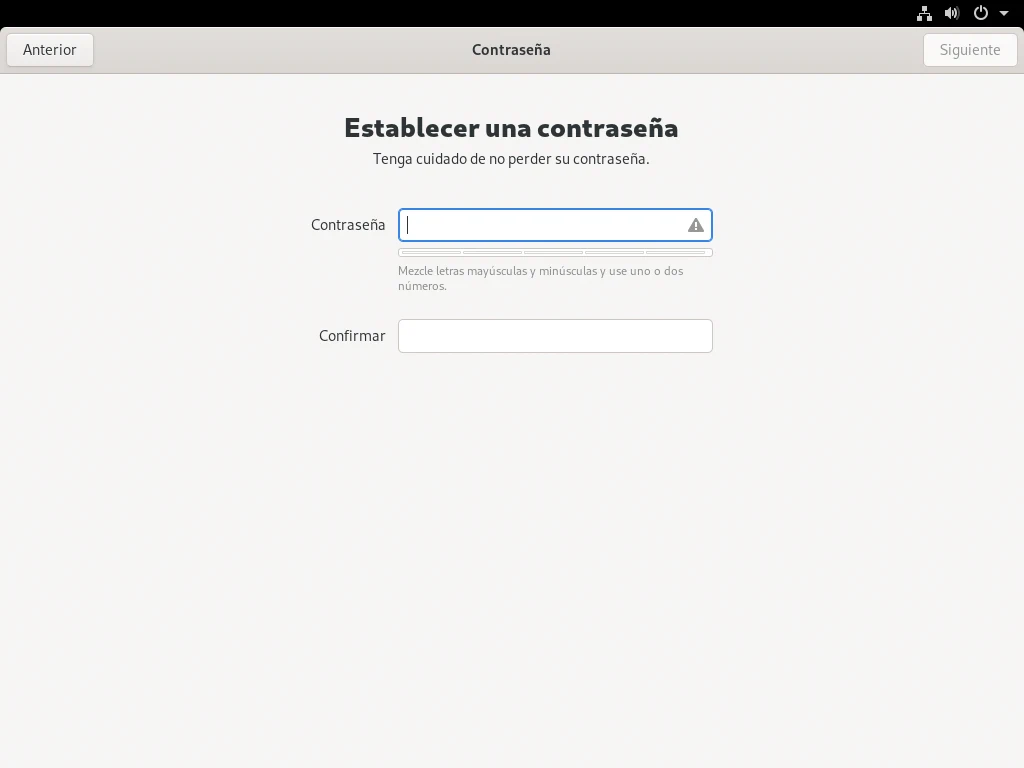The image size is (1024, 768).
Task: Click the Confirmar field label
Action: coord(352,336)
